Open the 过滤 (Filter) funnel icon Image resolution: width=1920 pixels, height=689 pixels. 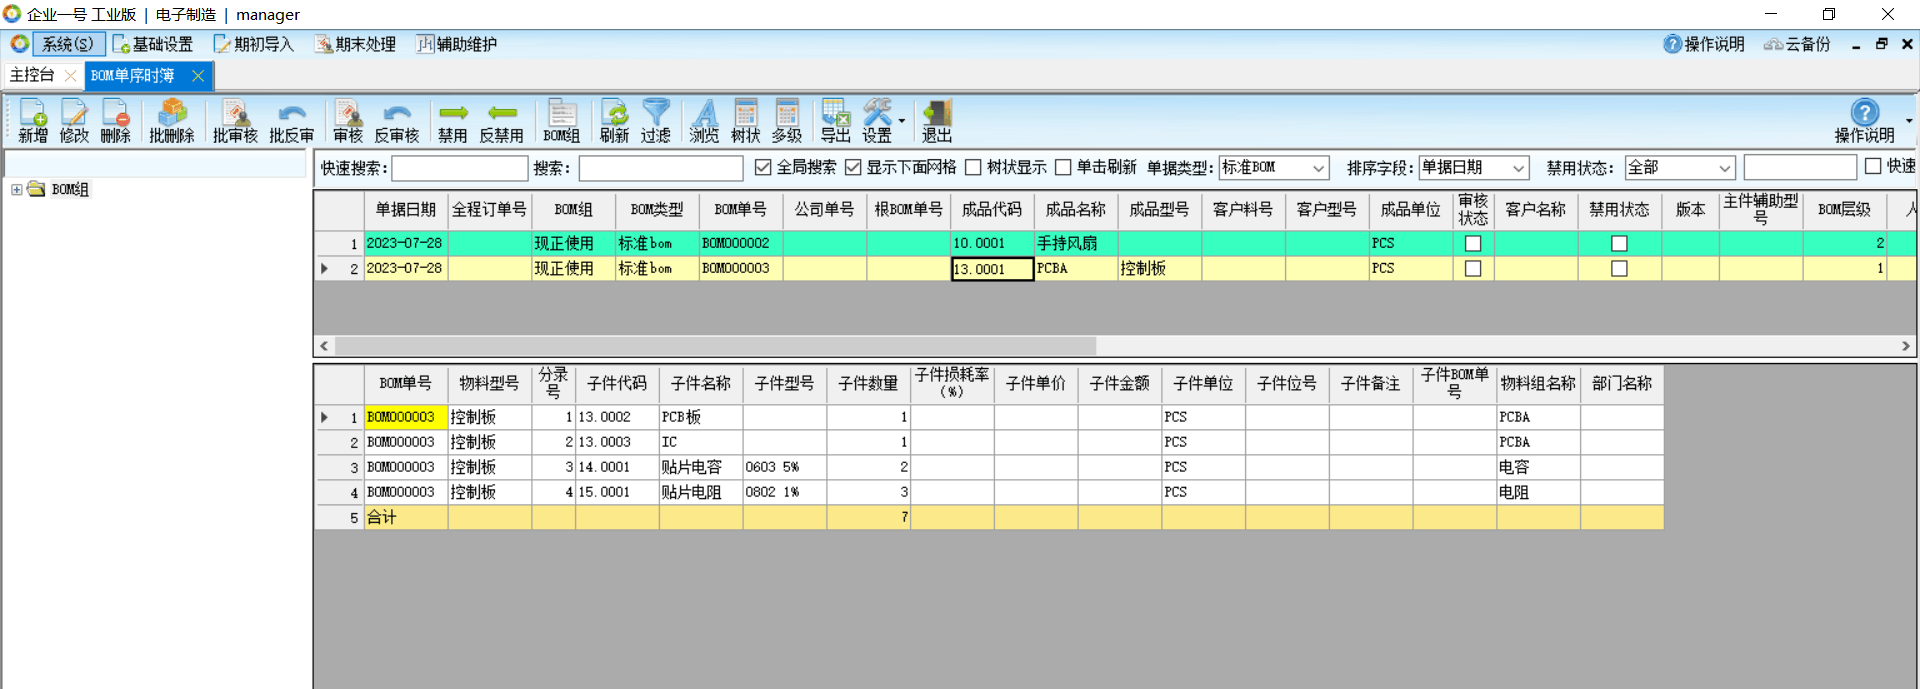[x=656, y=121]
